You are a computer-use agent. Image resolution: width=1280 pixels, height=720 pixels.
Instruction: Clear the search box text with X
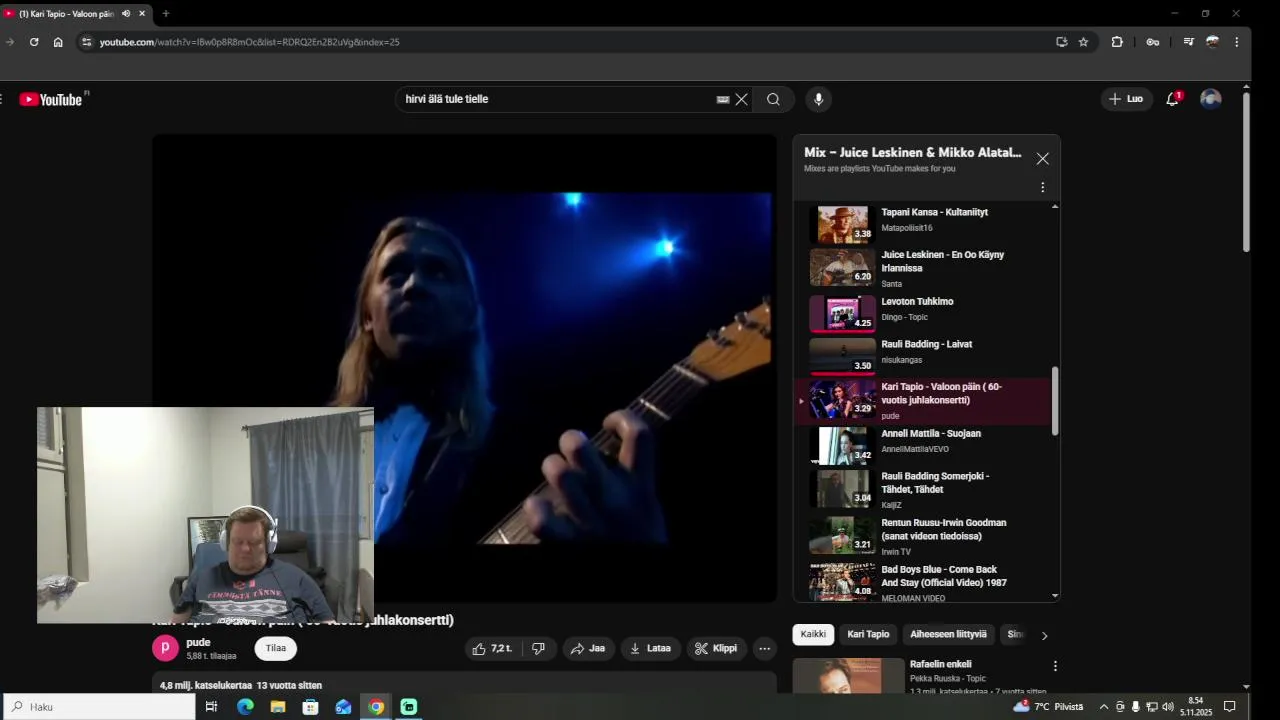[741, 99]
